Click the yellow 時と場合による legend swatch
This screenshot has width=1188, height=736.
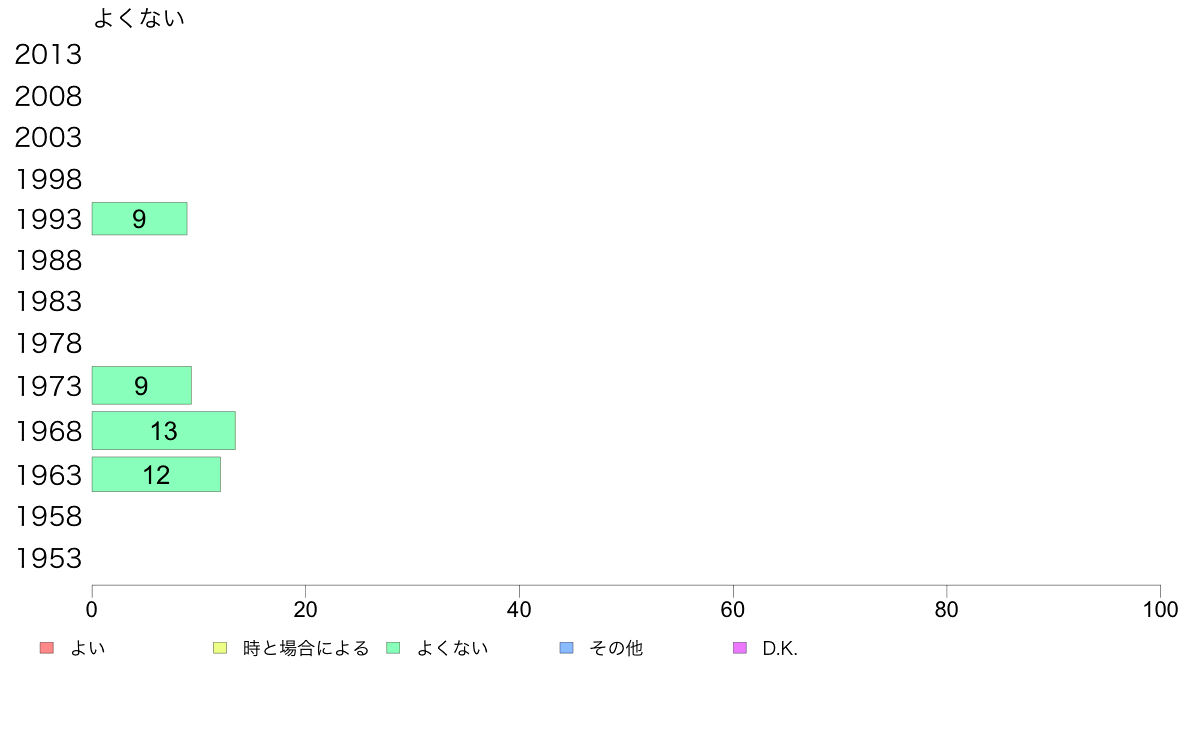[220, 648]
